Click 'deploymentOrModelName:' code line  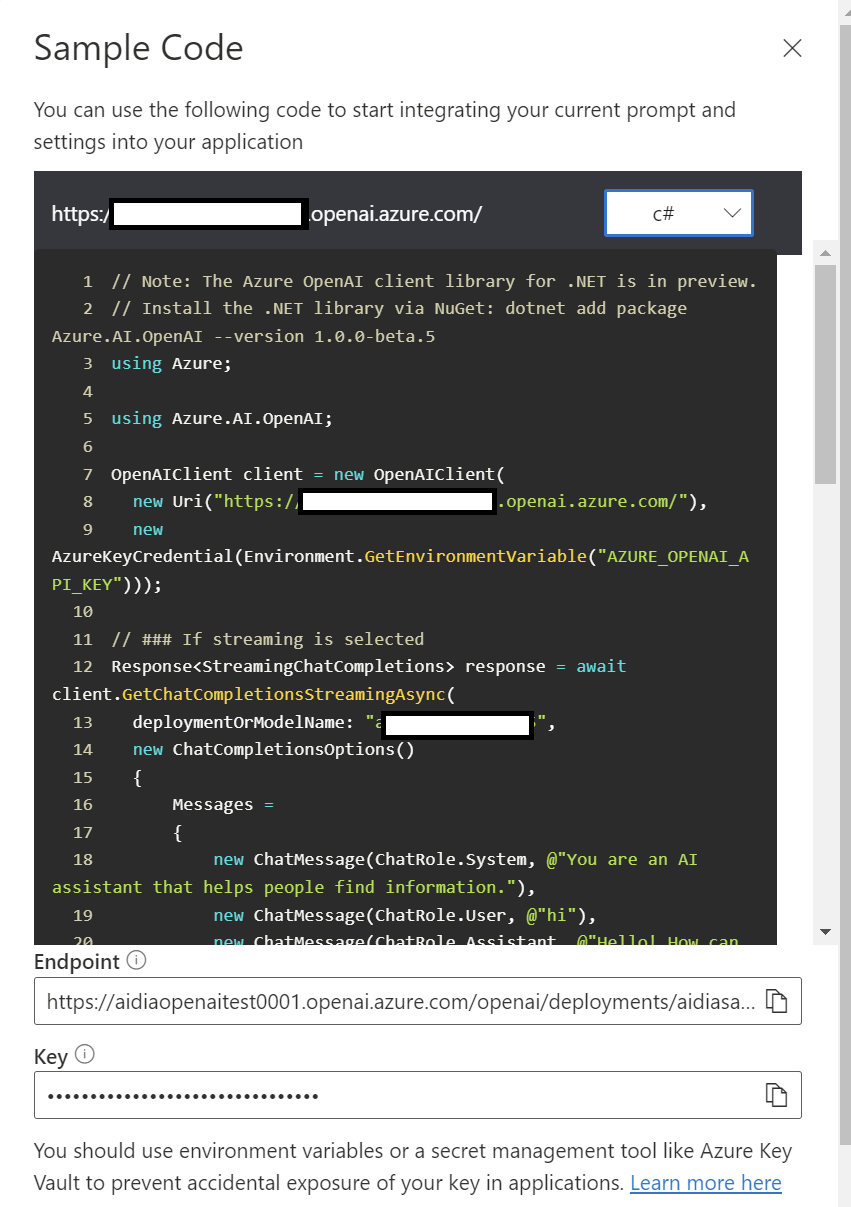(x=343, y=724)
